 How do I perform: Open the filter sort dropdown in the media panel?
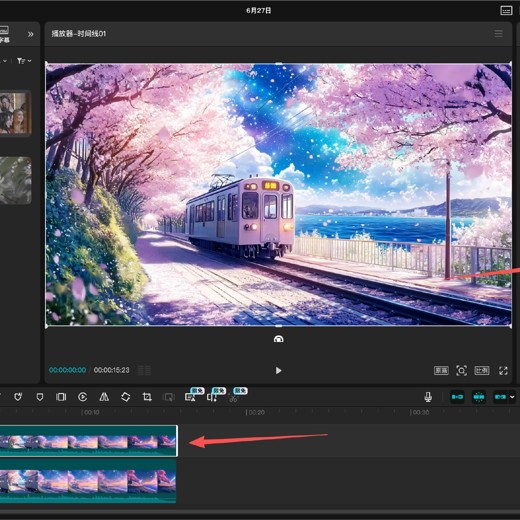pyautogui.click(x=24, y=61)
